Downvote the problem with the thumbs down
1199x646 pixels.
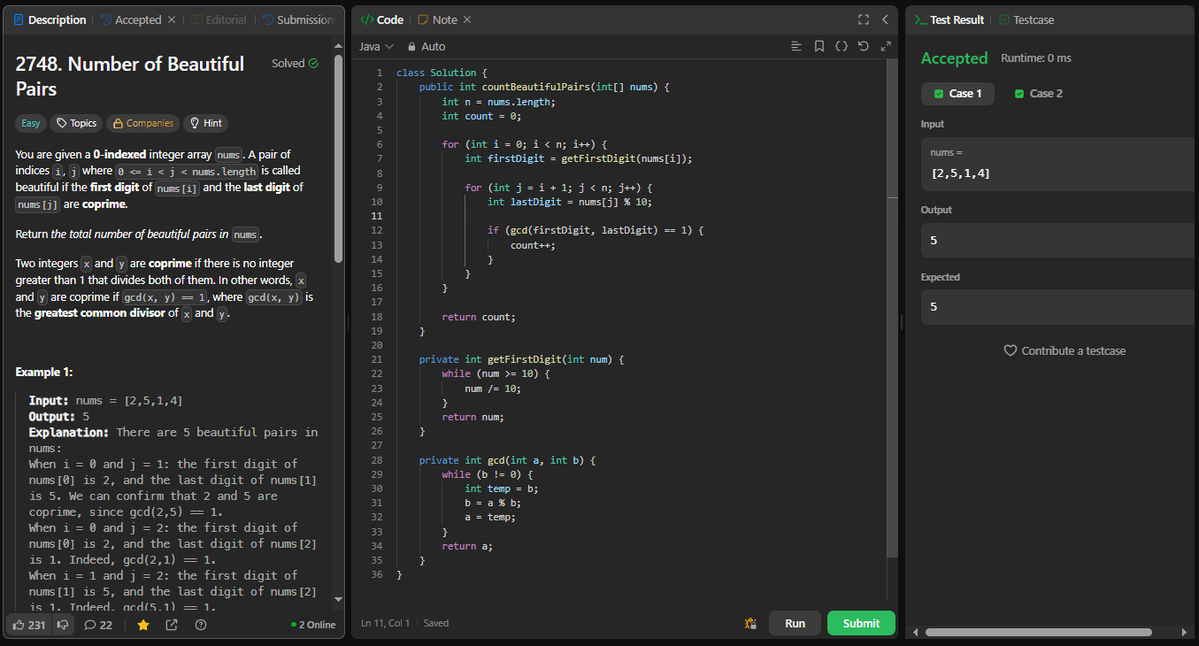(x=64, y=624)
